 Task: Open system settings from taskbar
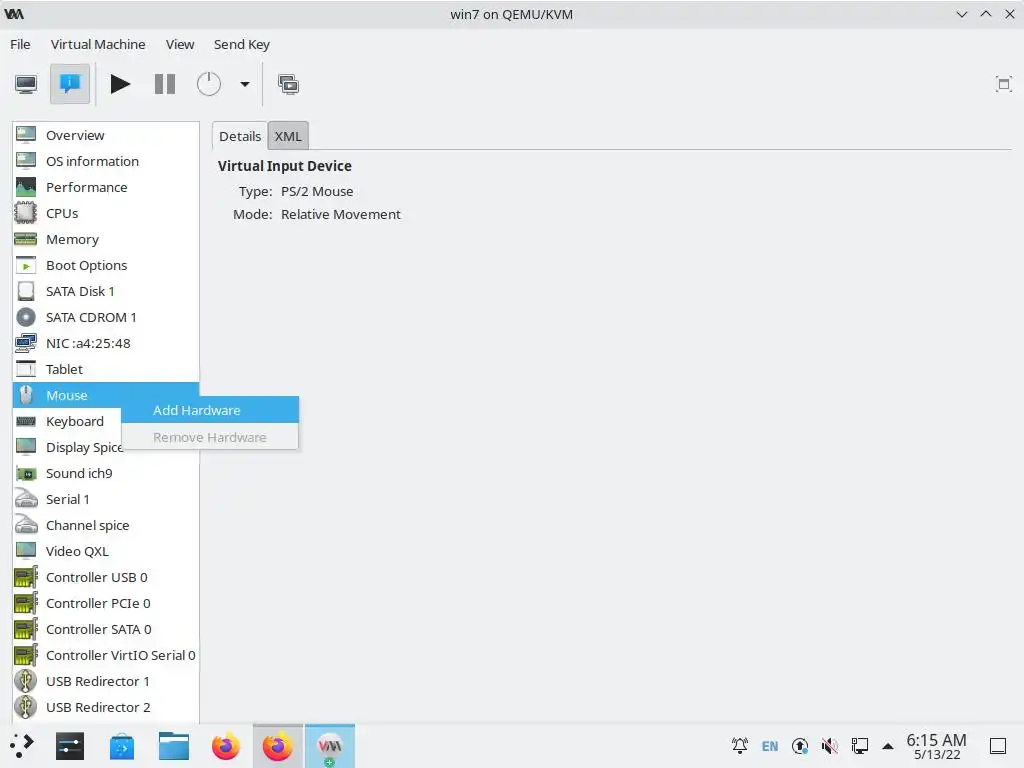(70, 746)
